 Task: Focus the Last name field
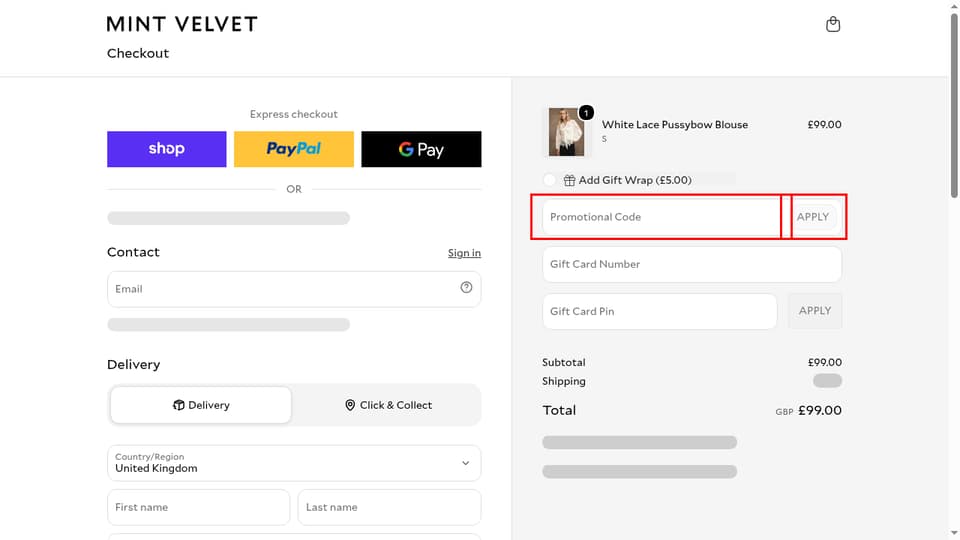point(389,507)
